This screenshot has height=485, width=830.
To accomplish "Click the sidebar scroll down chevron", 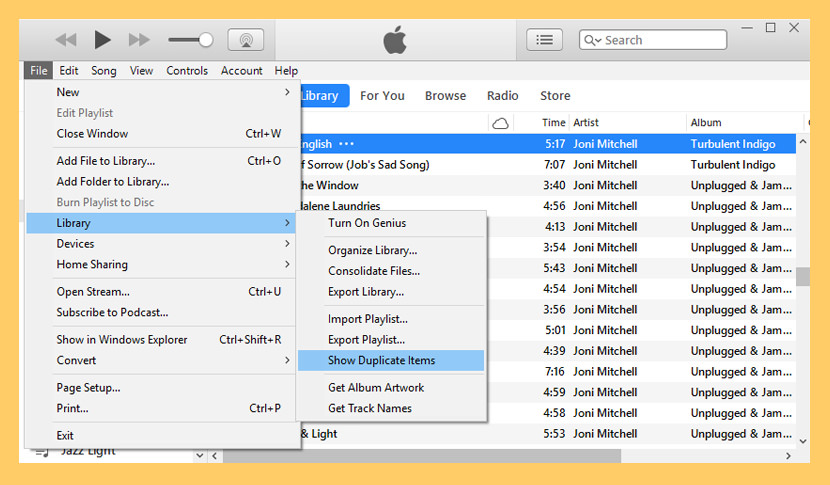I will [x=200, y=455].
